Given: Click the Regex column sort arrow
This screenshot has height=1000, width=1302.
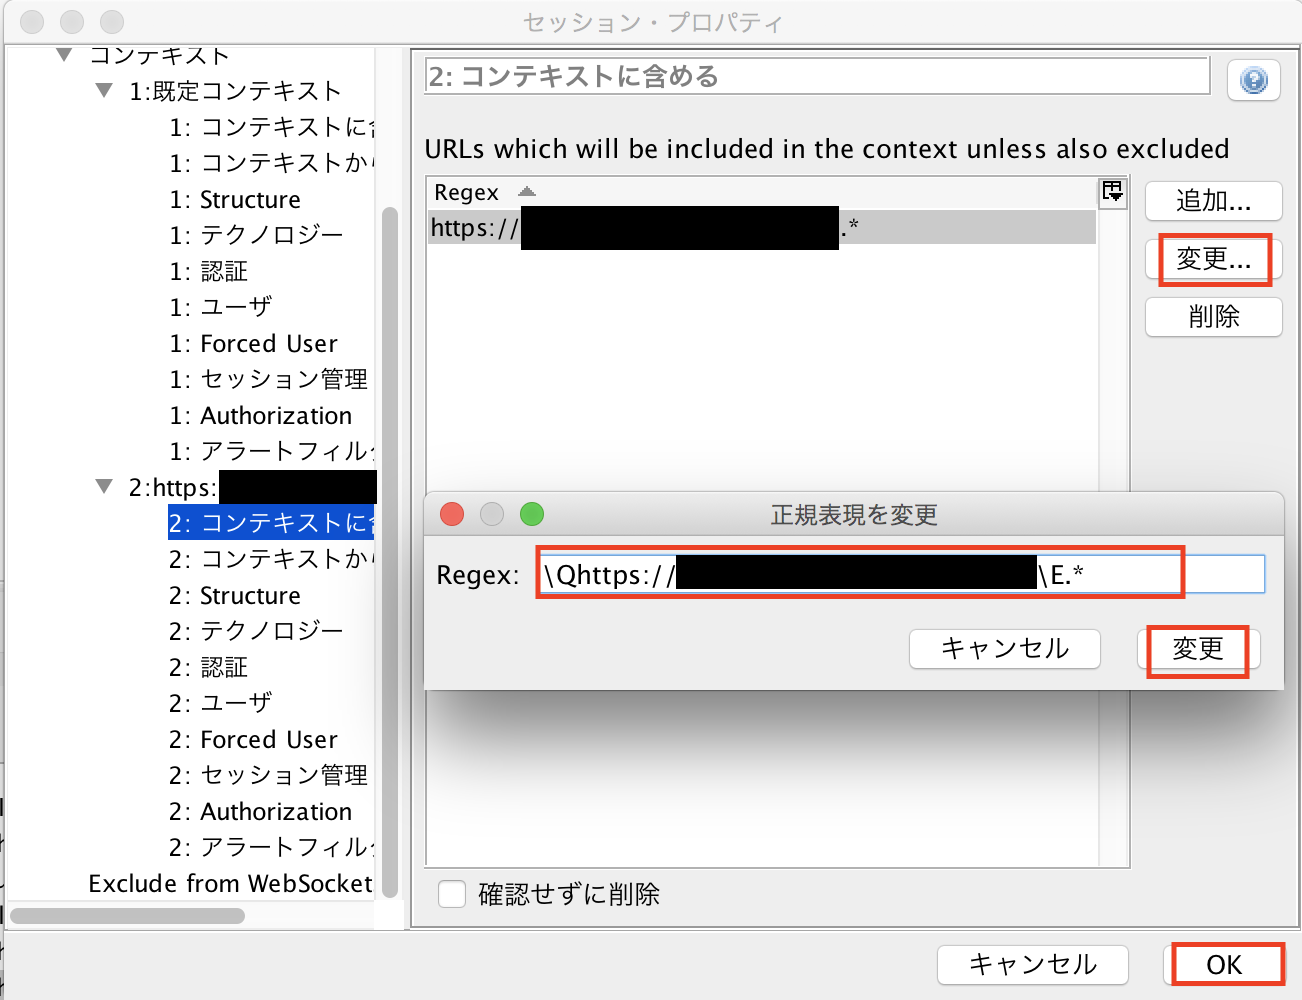Looking at the screenshot, I should click(x=527, y=191).
